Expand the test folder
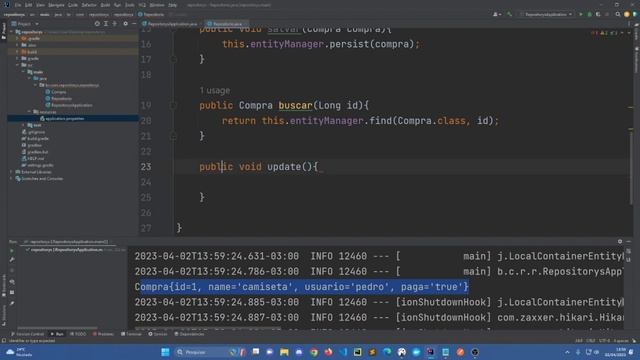This screenshot has height=360, width=640. point(24,125)
